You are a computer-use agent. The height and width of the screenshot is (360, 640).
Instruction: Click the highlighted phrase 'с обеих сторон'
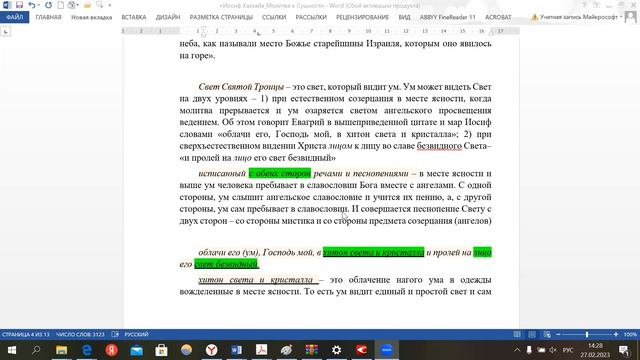coord(280,173)
